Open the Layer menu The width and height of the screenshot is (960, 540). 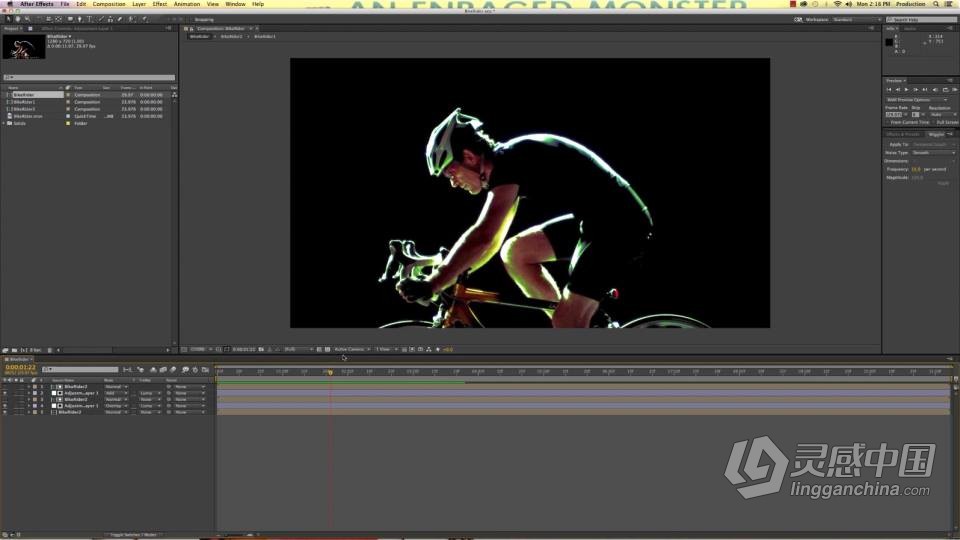(x=139, y=4)
